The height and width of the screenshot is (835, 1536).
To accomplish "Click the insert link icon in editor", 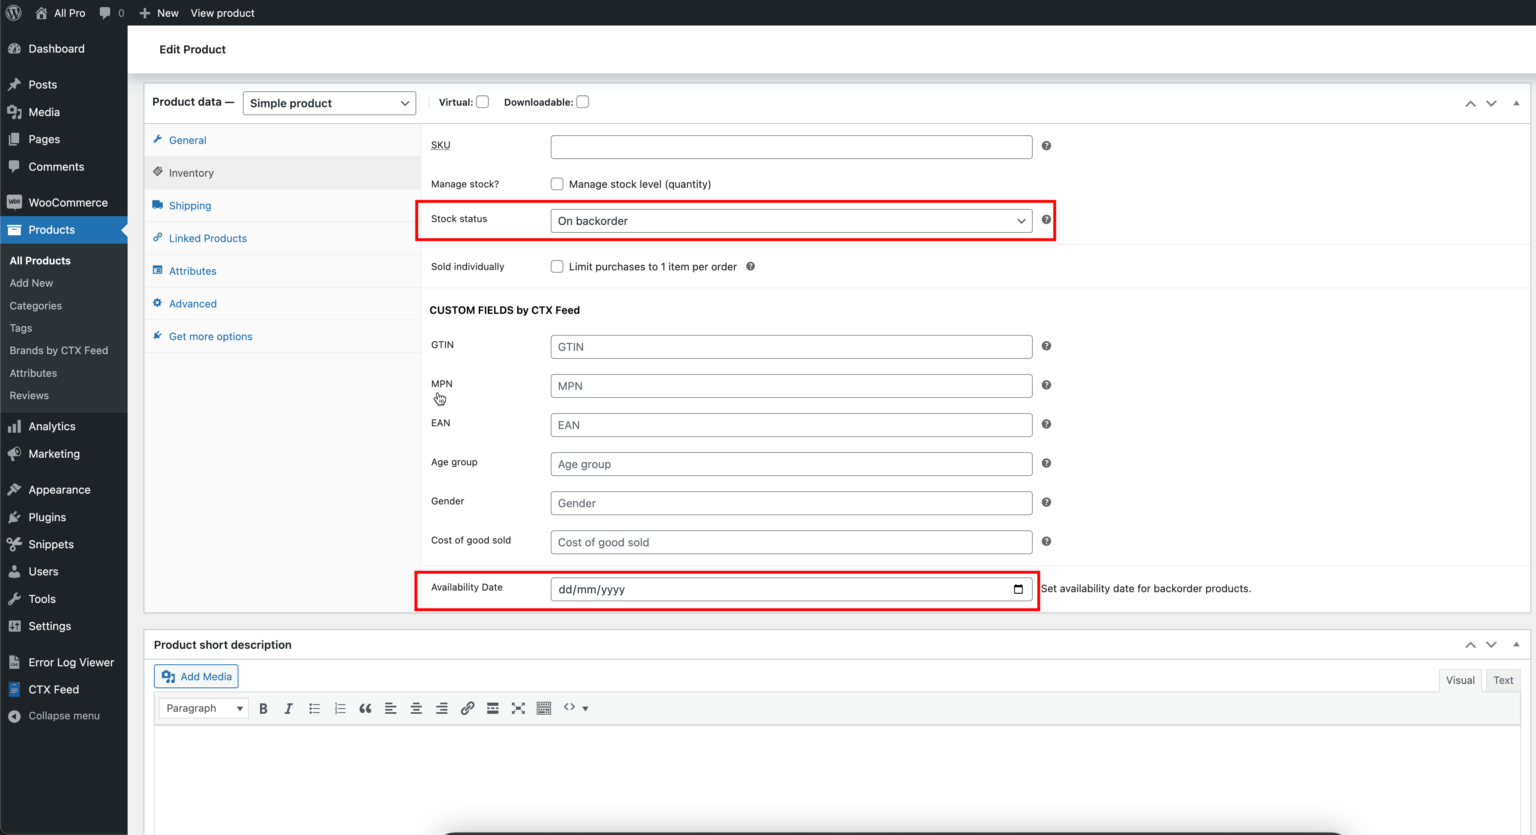I will [x=467, y=708].
